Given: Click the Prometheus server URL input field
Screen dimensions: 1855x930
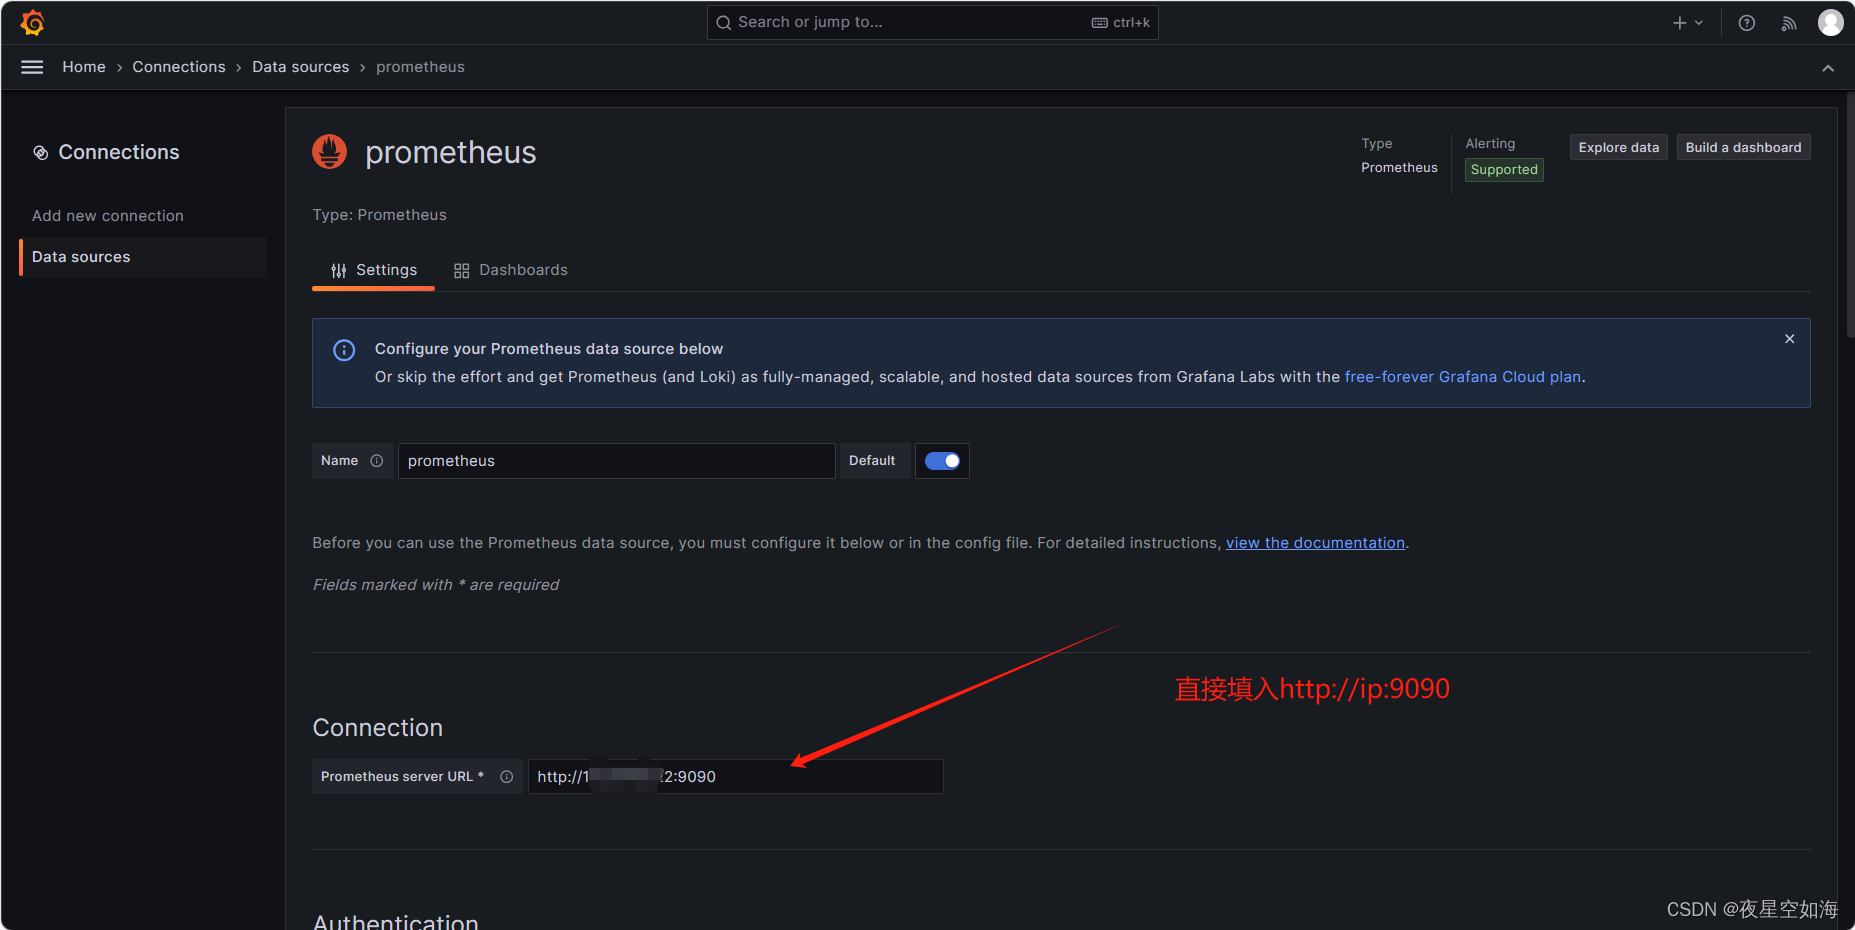Looking at the screenshot, I should pyautogui.click(x=800, y=777).
